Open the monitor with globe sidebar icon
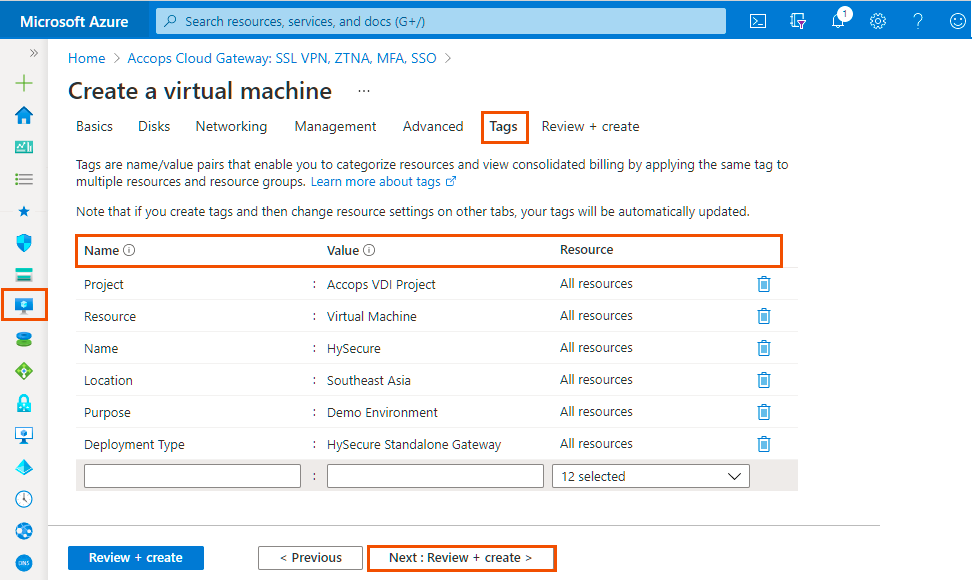972x580 pixels. 24,435
